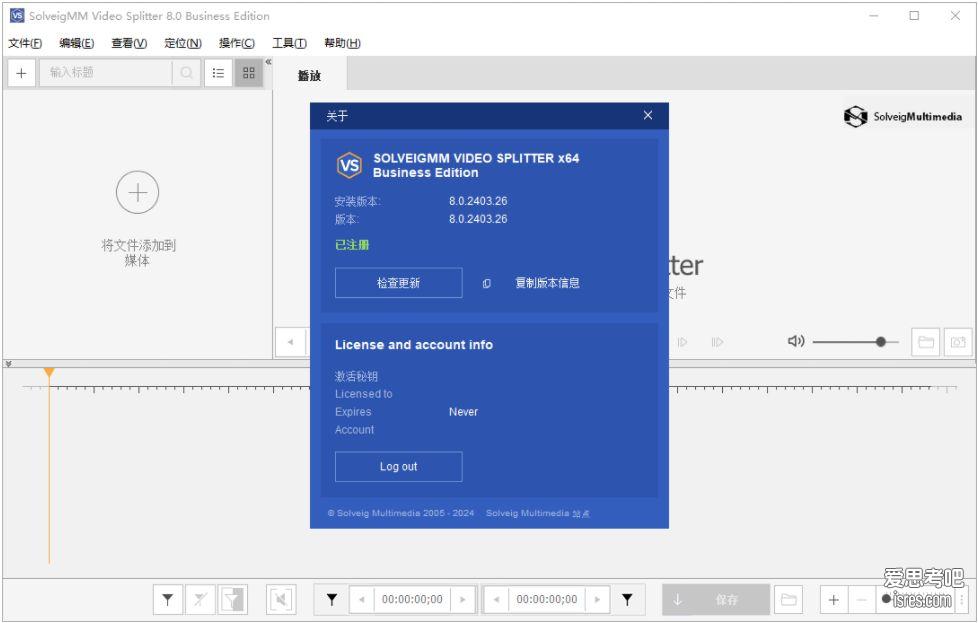
Task: Click the VS hexagon logo in About dialog
Action: (x=349, y=165)
